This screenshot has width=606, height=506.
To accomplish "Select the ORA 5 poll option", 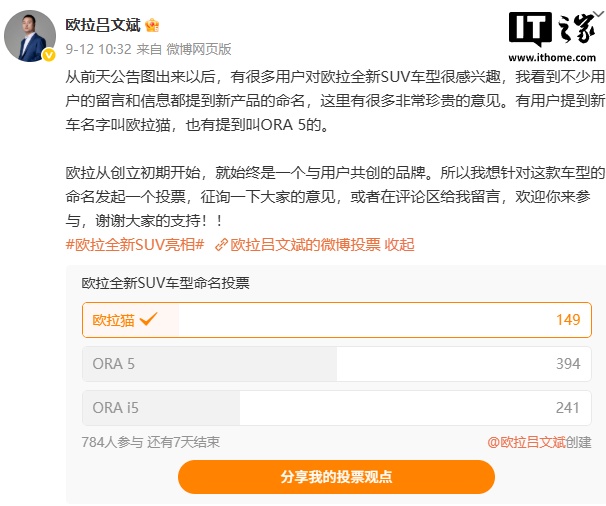I will click(336, 364).
